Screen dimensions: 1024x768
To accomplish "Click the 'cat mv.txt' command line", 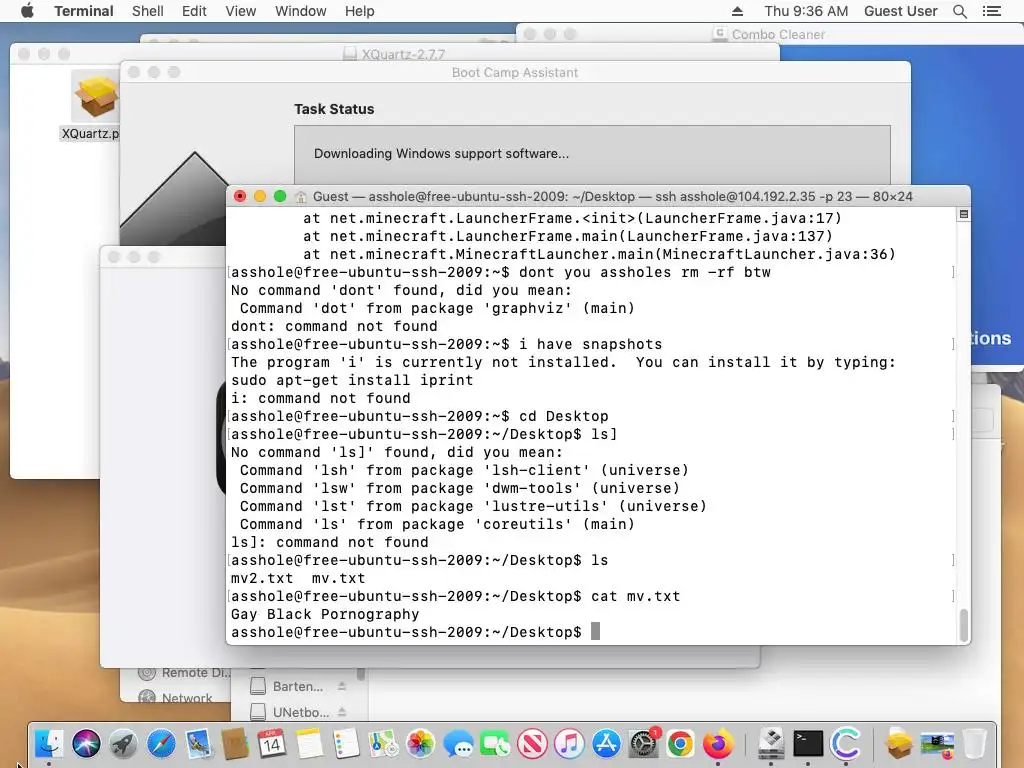I will (x=455, y=596).
